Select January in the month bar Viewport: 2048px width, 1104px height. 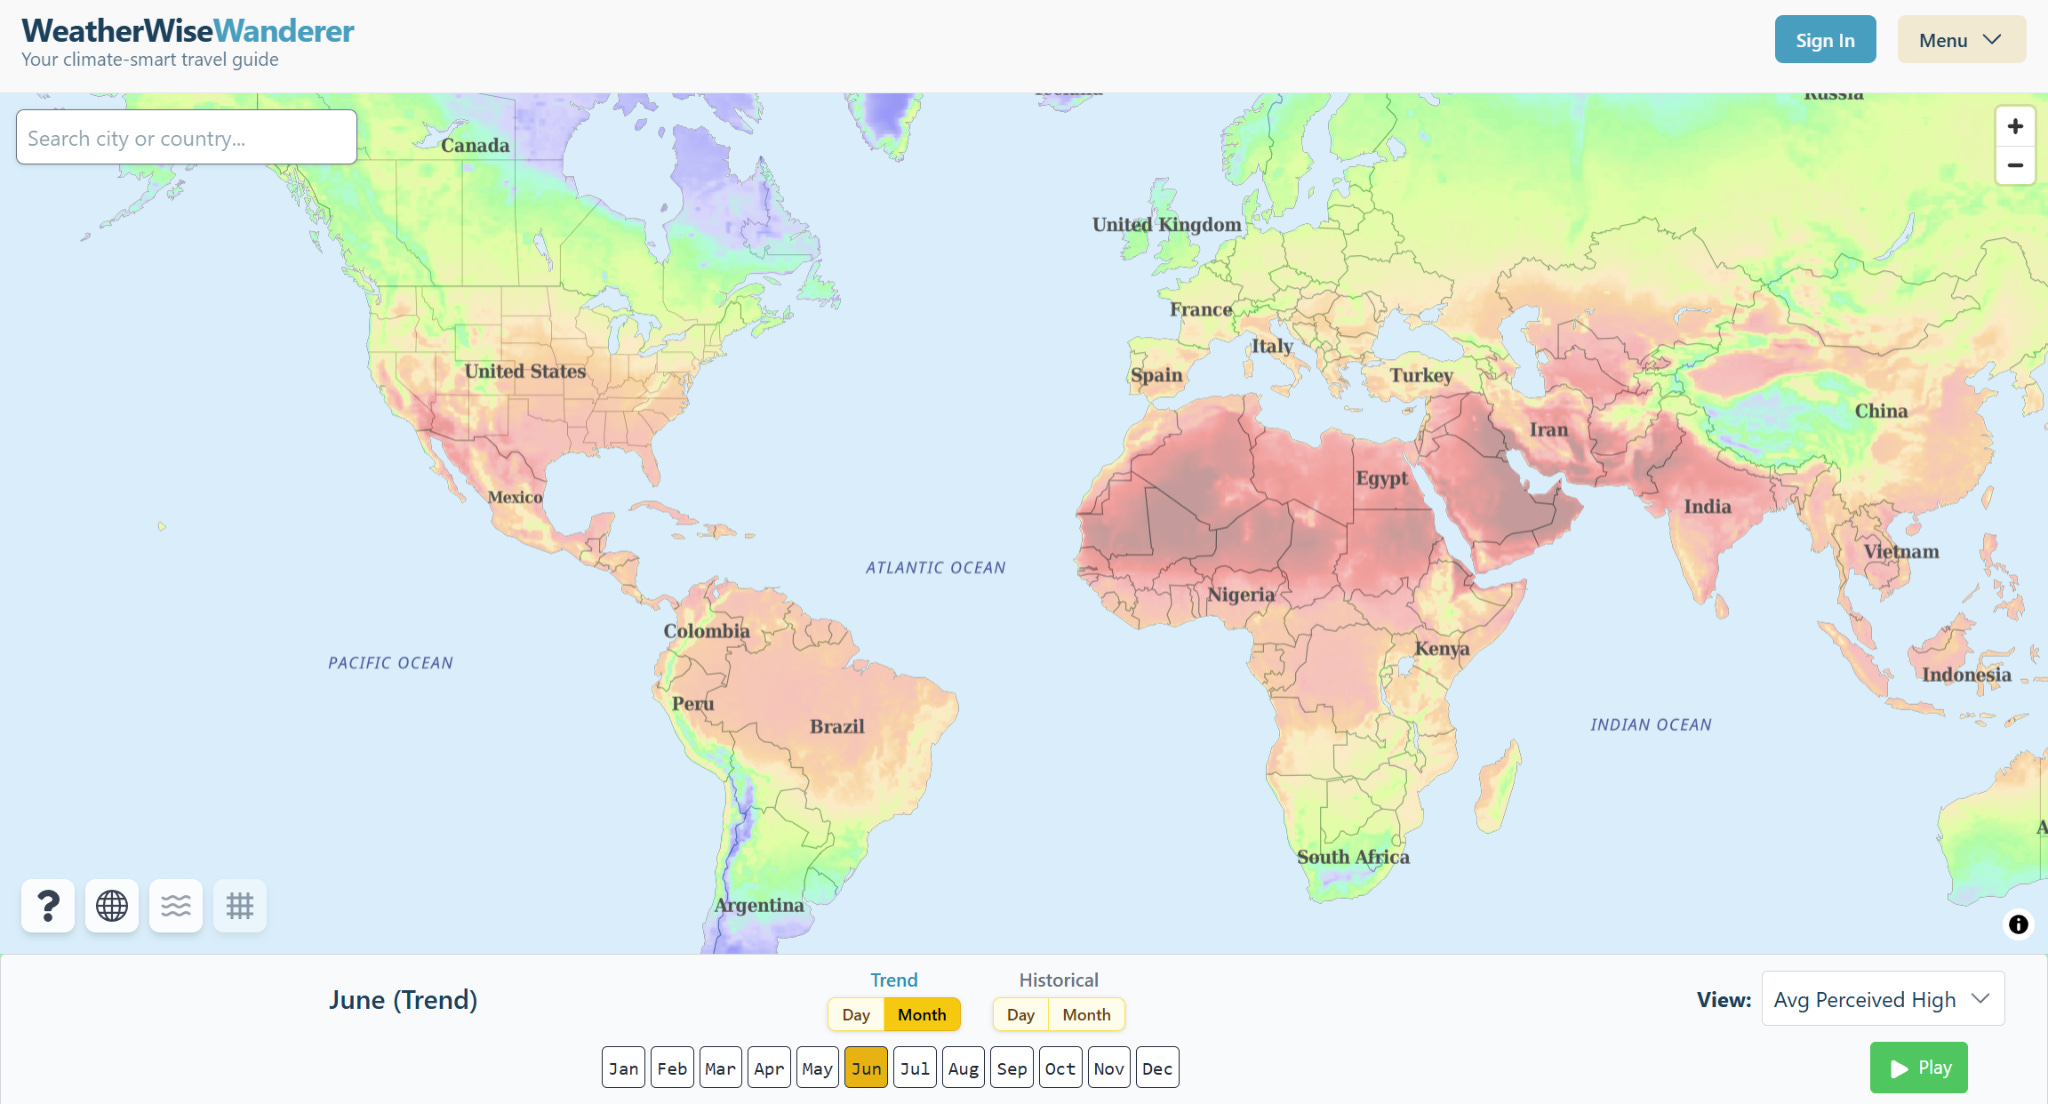tap(624, 1068)
